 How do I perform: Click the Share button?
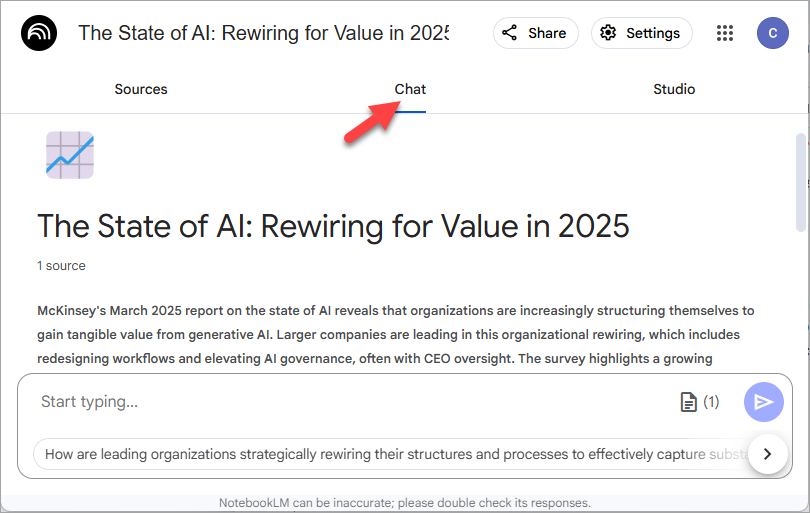pos(536,33)
